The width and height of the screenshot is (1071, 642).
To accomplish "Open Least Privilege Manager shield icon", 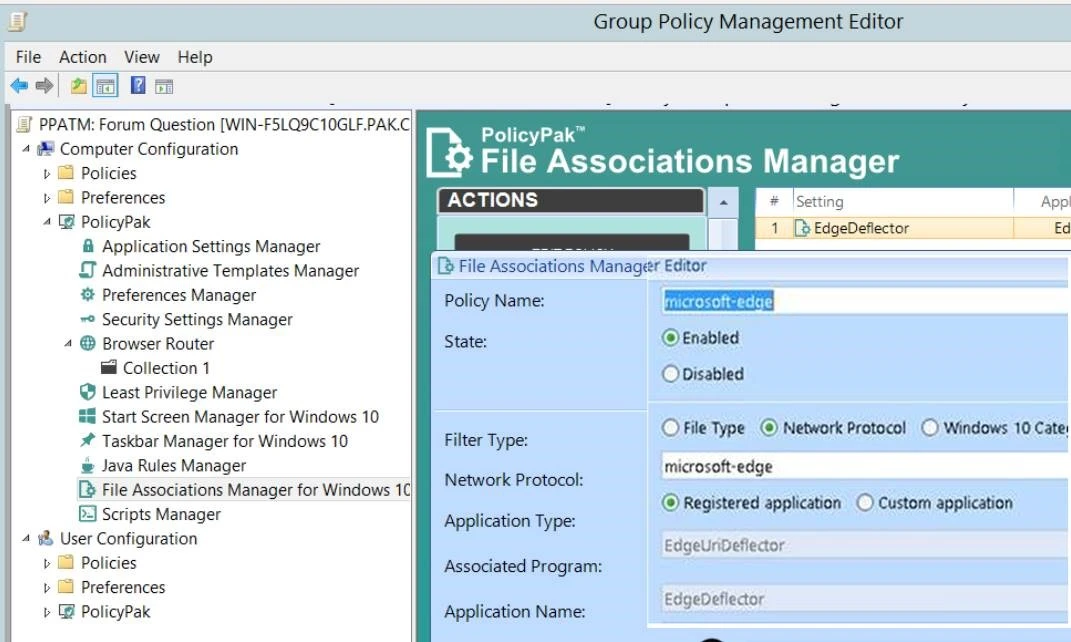I will click(x=86, y=393).
